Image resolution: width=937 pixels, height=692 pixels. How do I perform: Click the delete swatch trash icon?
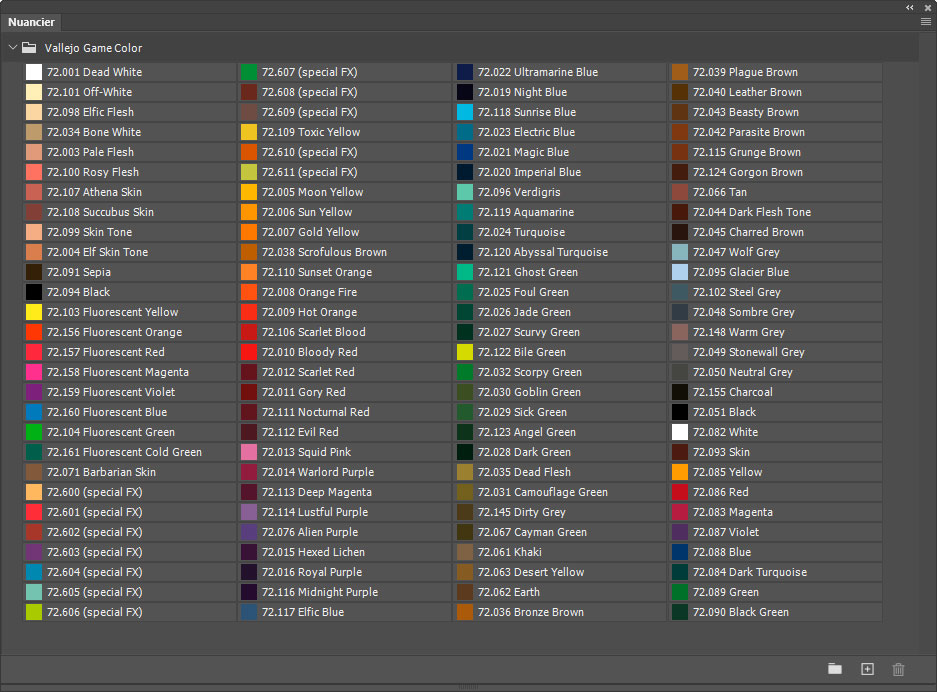[898, 669]
